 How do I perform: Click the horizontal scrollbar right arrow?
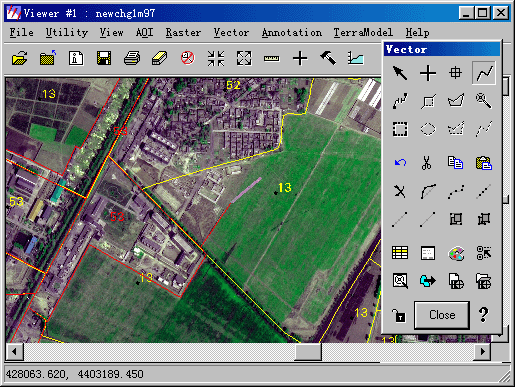click(482, 352)
